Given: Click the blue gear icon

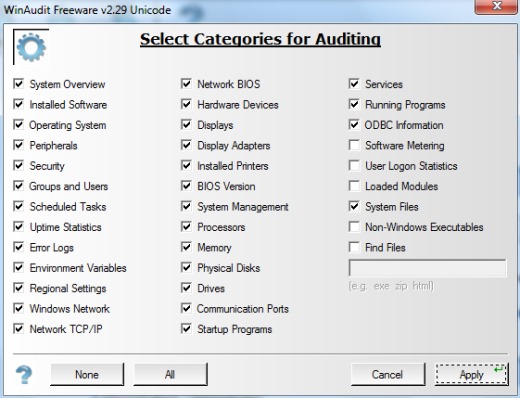Looking at the screenshot, I should coord(31,47).
